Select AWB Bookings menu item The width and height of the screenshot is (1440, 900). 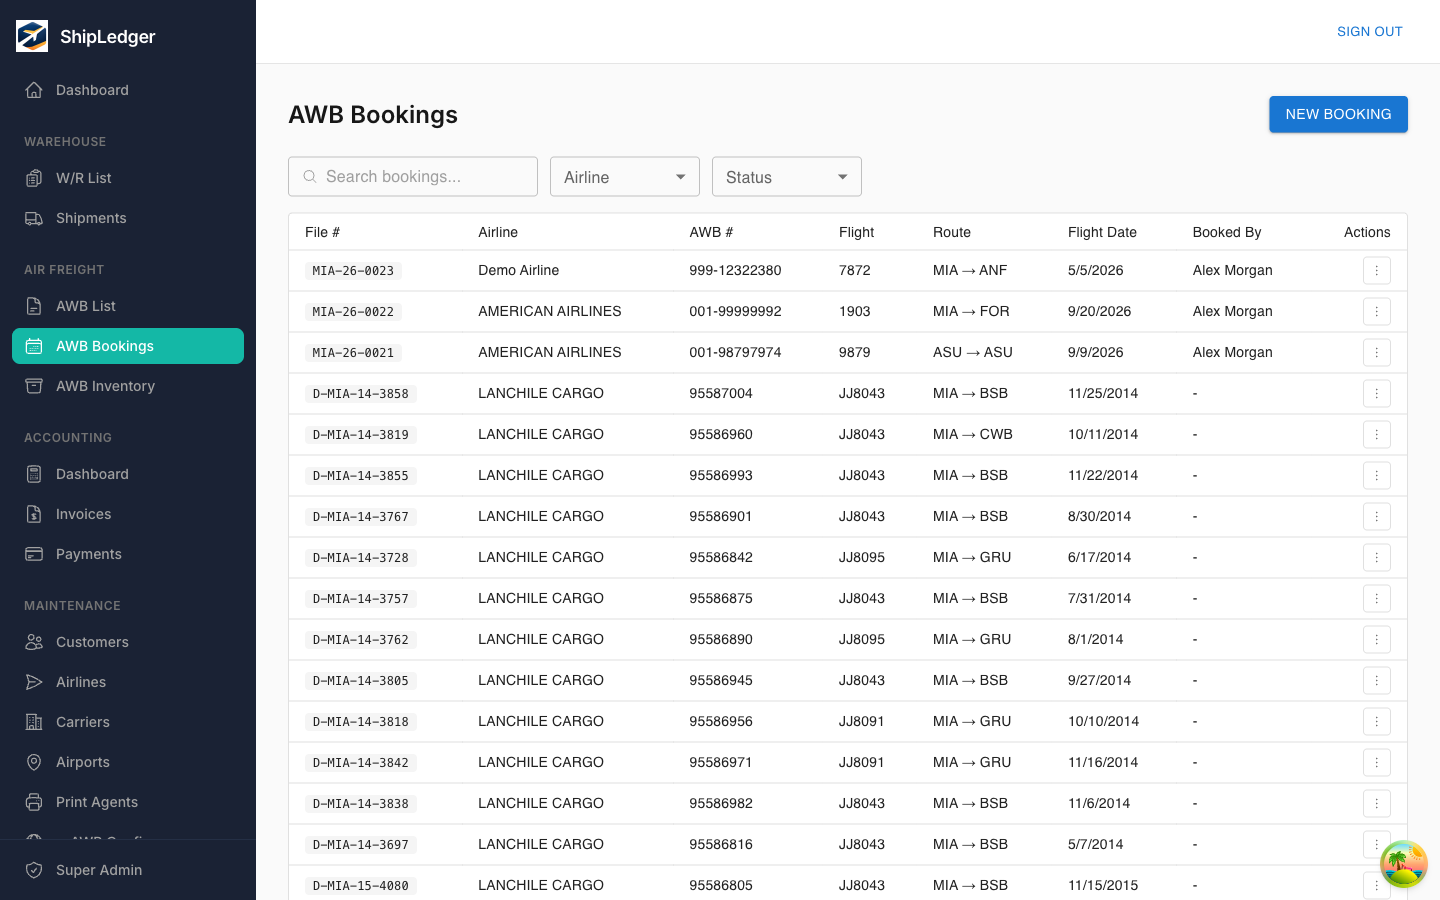[x=128, y=346]
